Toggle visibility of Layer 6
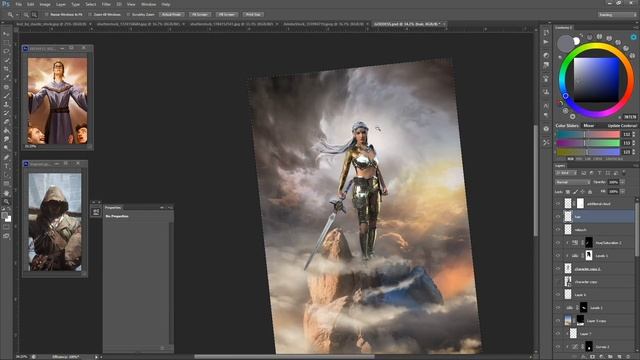 click(x=558, y=294)
